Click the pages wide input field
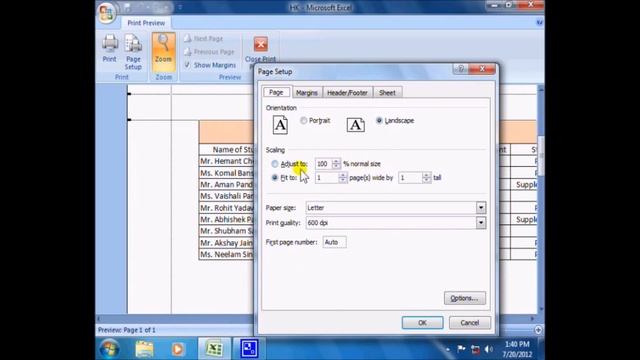 point(327,178)
